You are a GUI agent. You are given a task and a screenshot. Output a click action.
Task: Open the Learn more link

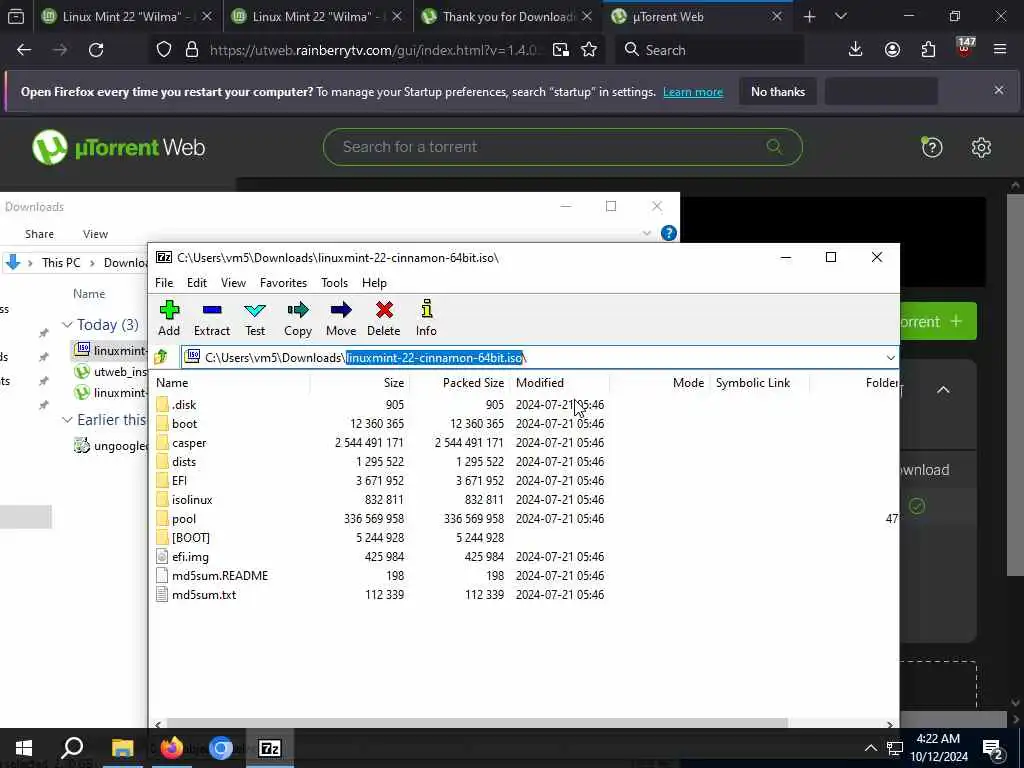693,92
